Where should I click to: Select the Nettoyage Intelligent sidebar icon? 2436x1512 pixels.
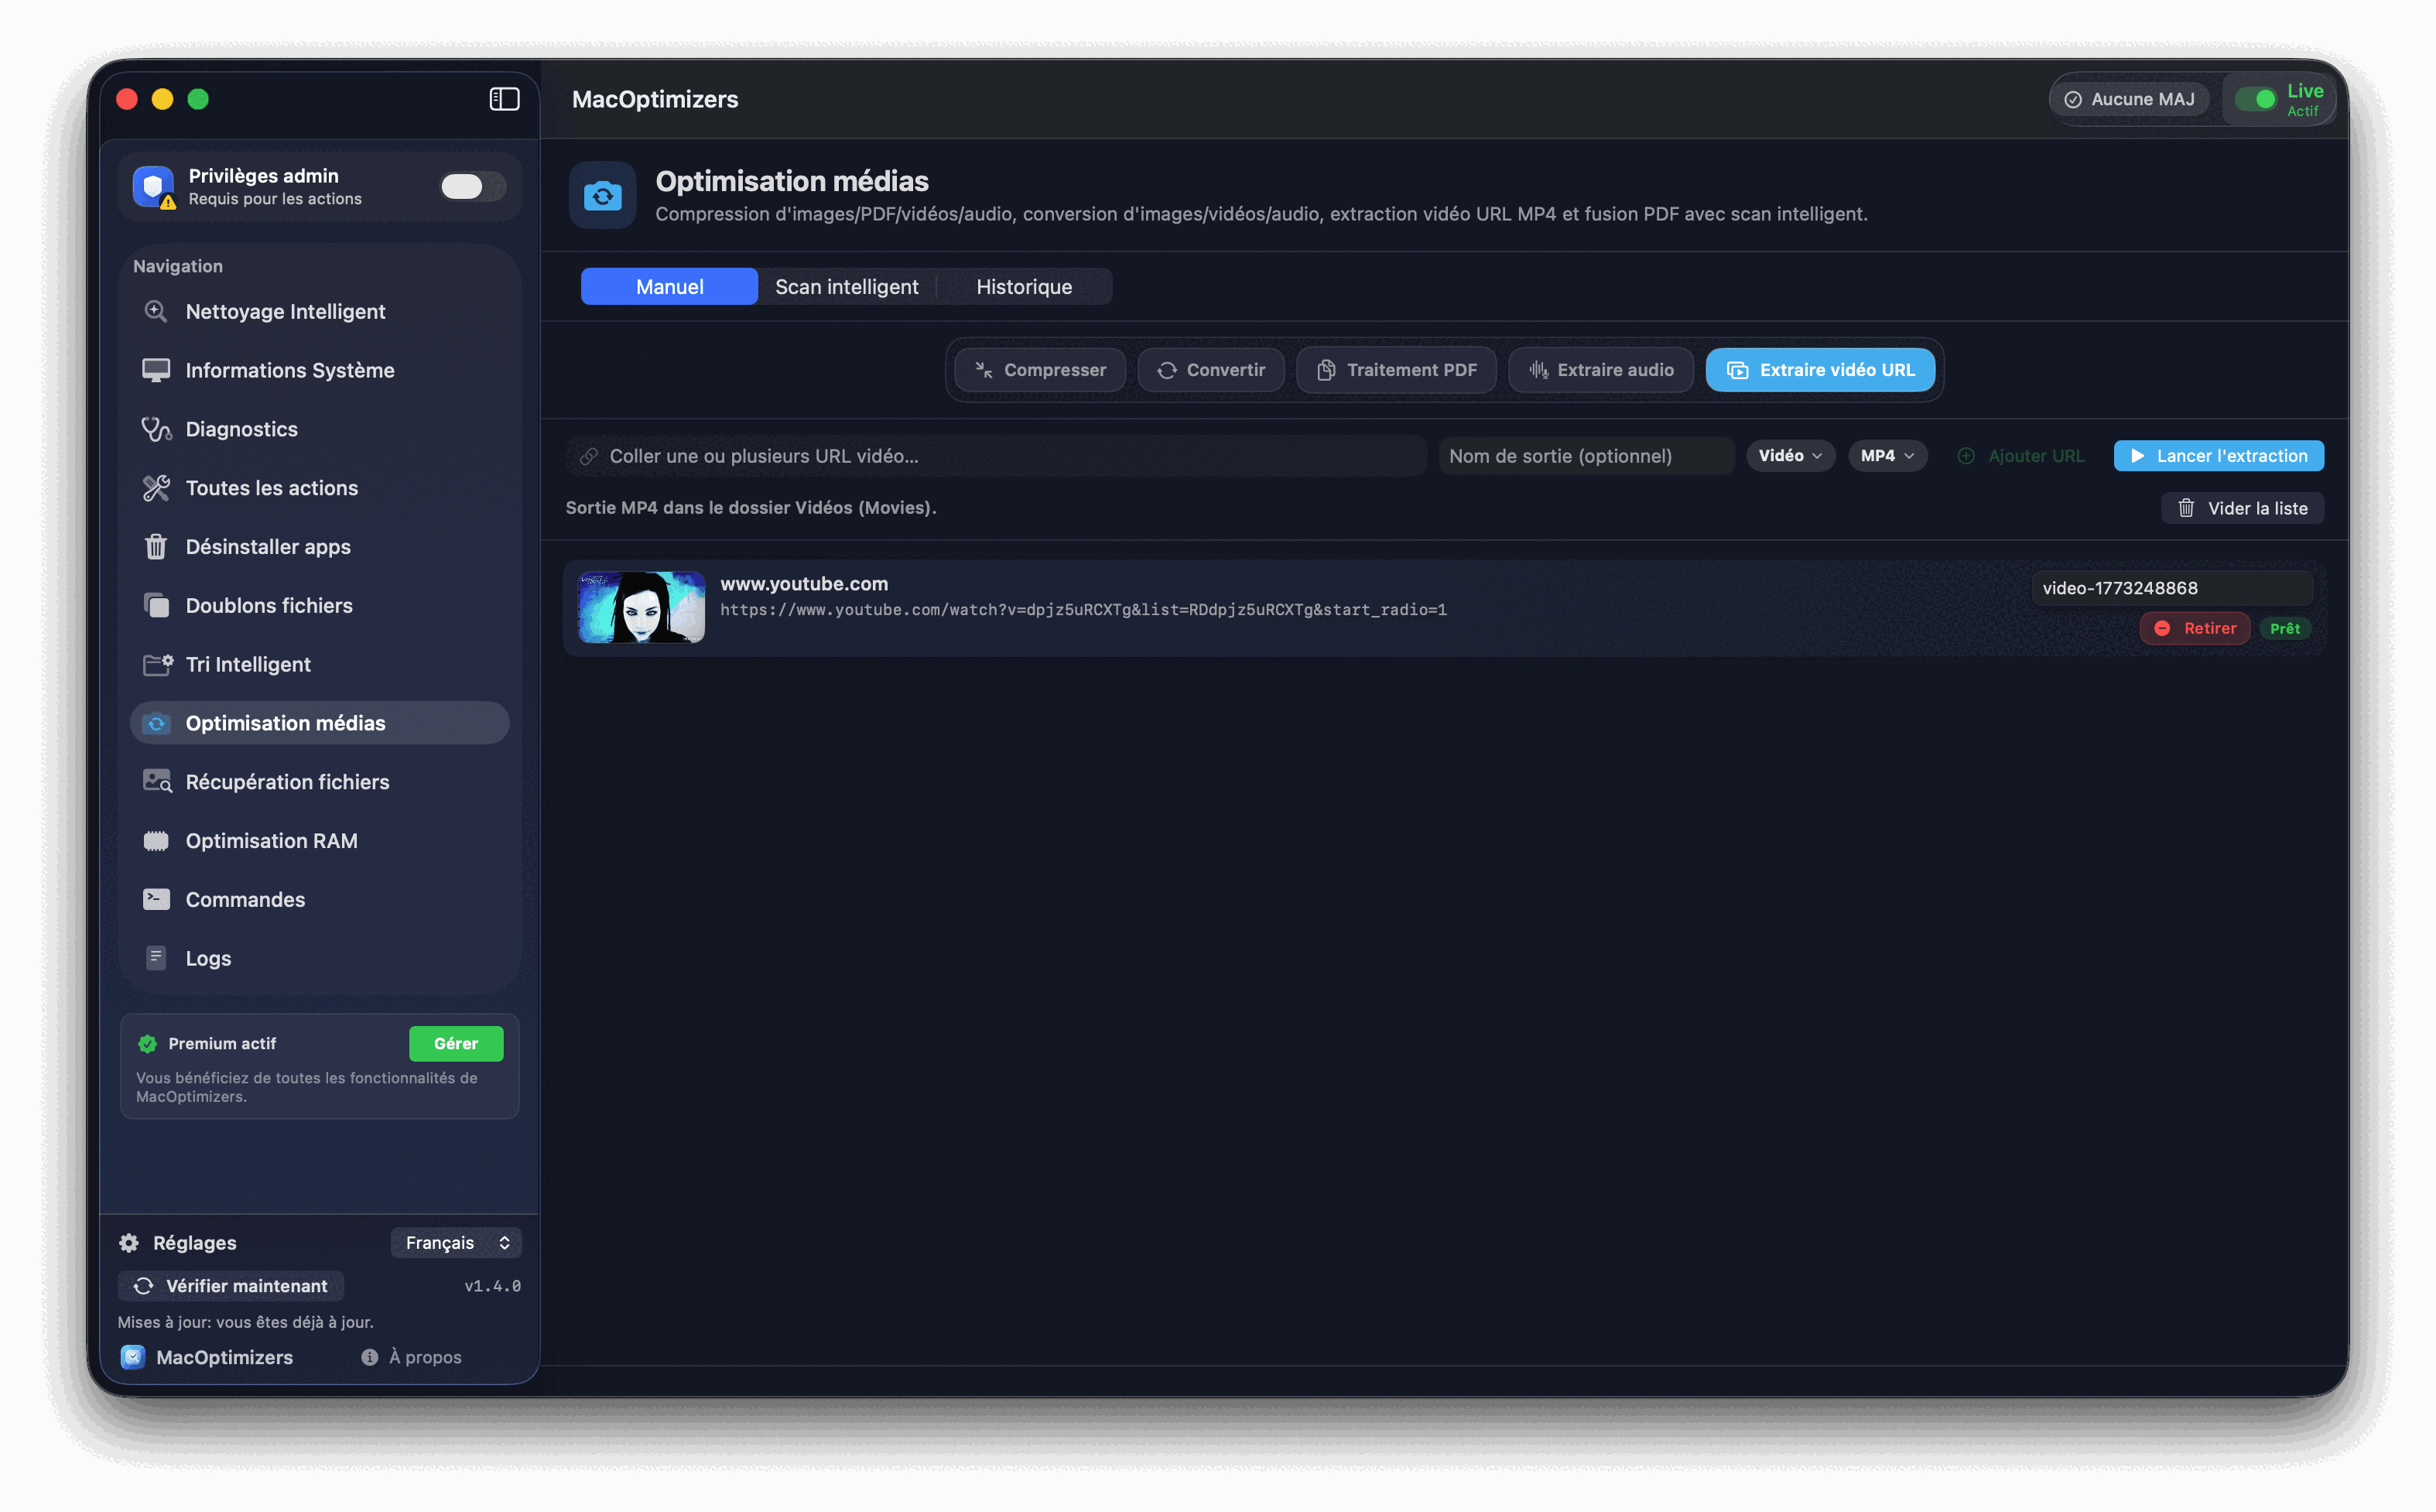point(156,311)
